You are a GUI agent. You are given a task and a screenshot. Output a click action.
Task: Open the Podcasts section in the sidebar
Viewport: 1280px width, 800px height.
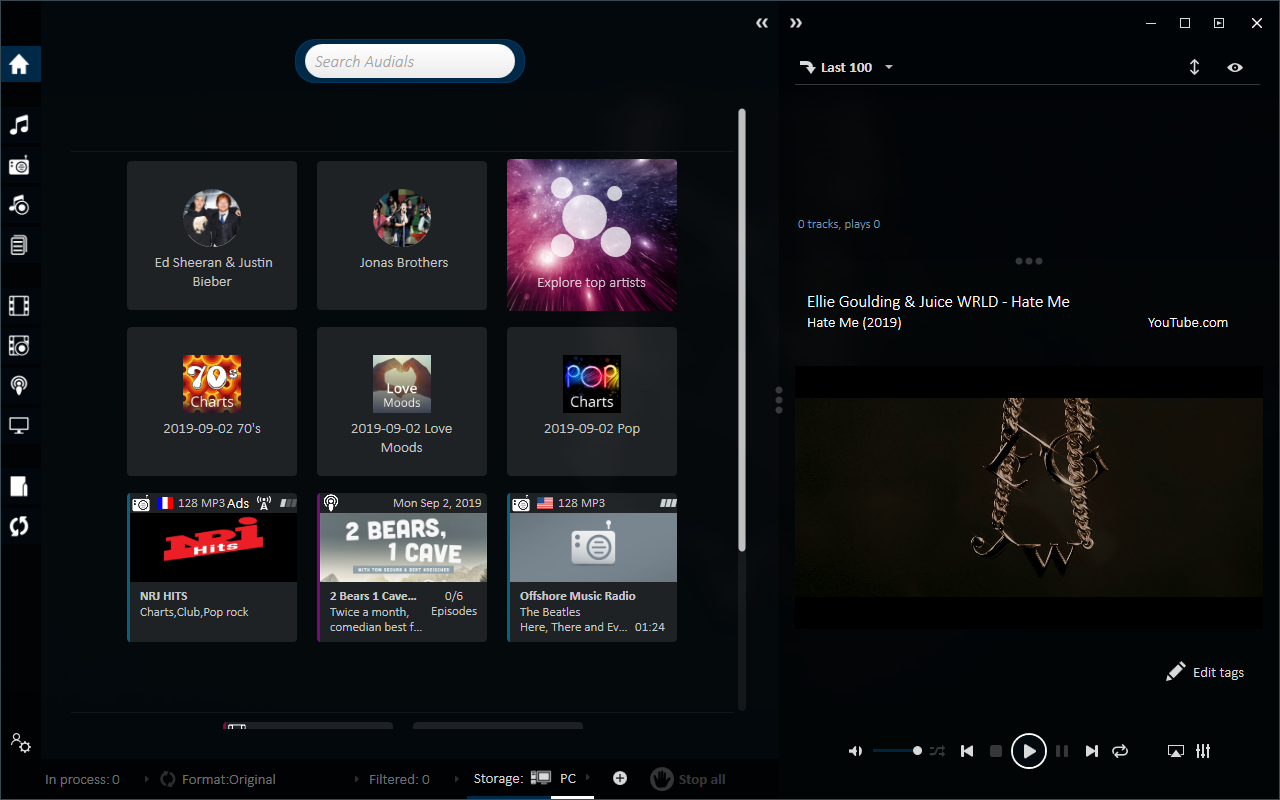[19, 385]
